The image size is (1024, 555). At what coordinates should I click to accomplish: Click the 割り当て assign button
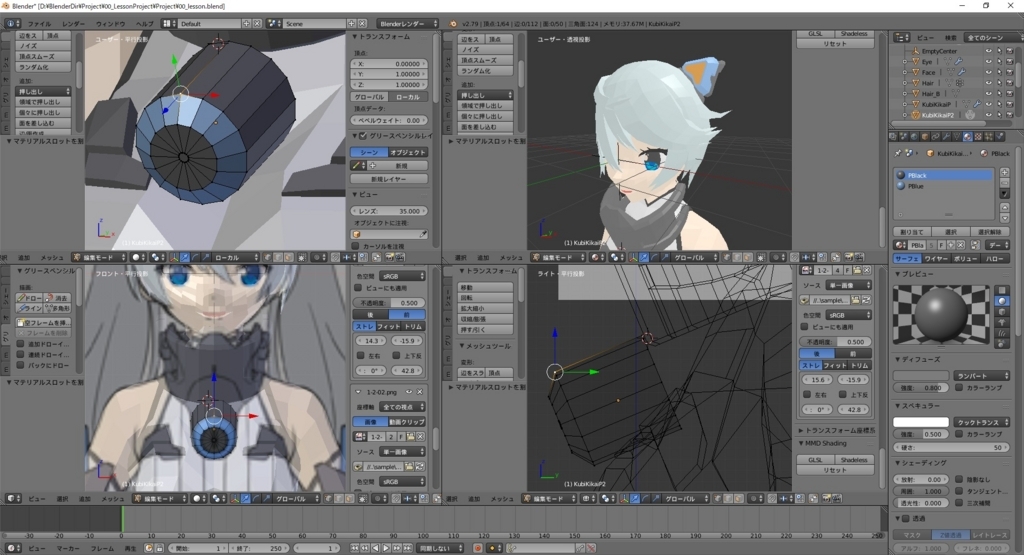coord(912,232)
